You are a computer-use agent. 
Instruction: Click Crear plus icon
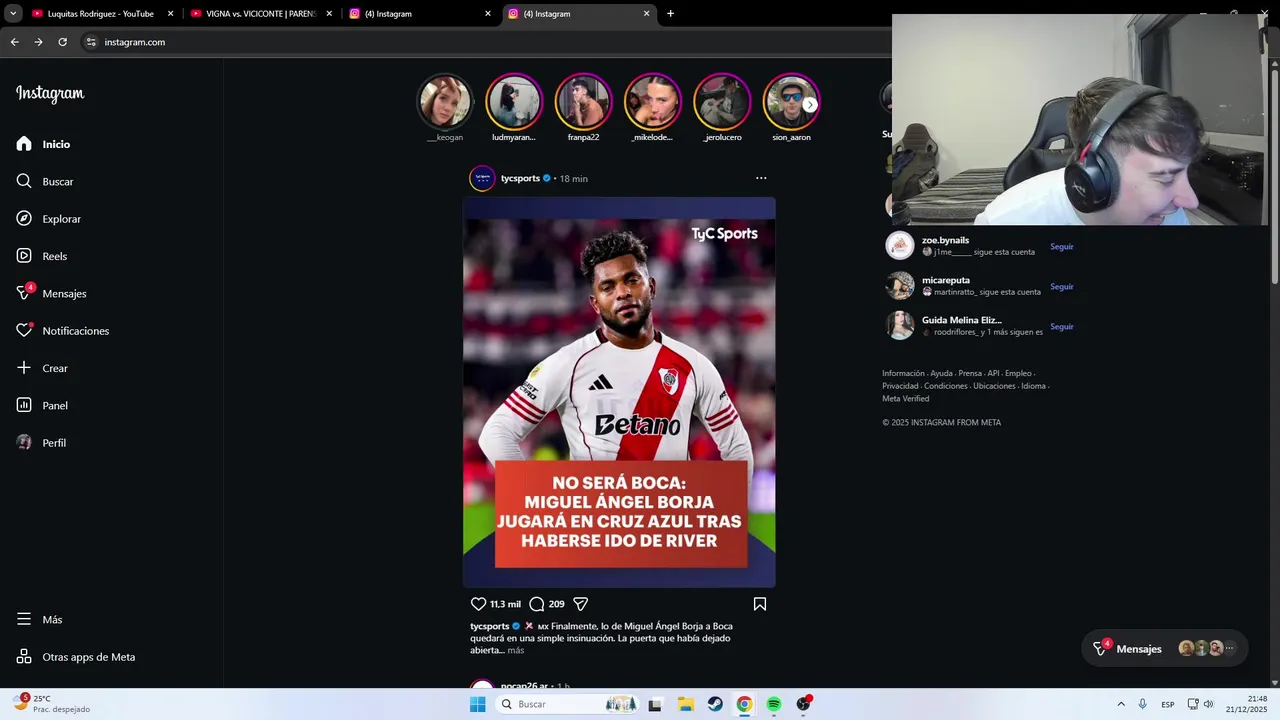tap(24, 368)
